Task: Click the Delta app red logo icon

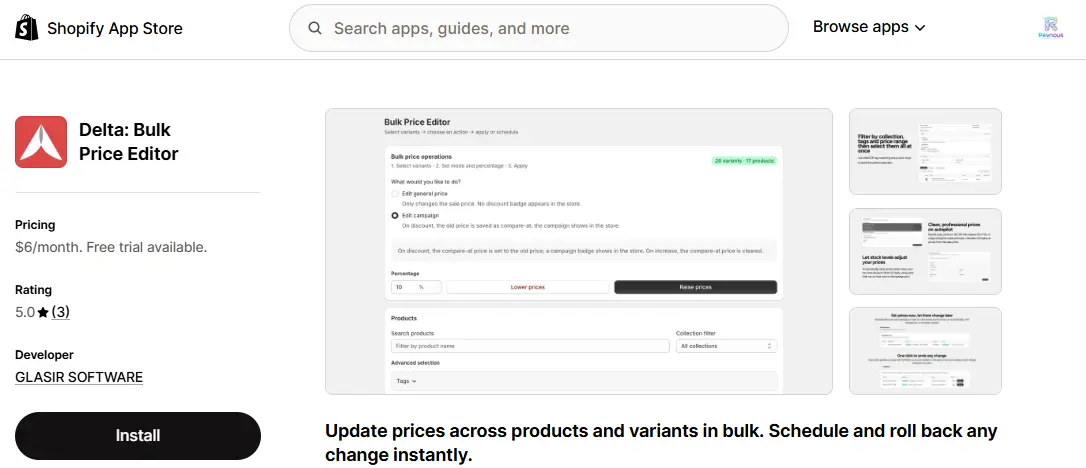Action: pyautogui.click(x=41, y=142)
